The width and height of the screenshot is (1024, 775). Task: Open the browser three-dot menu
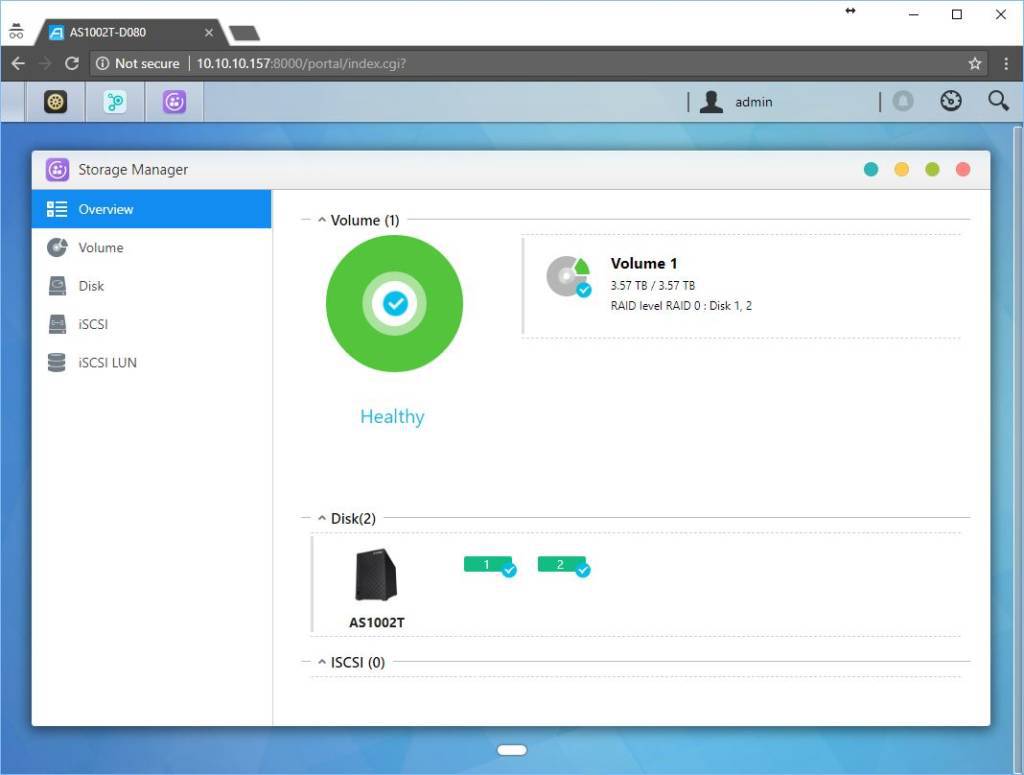point(1006,63)
